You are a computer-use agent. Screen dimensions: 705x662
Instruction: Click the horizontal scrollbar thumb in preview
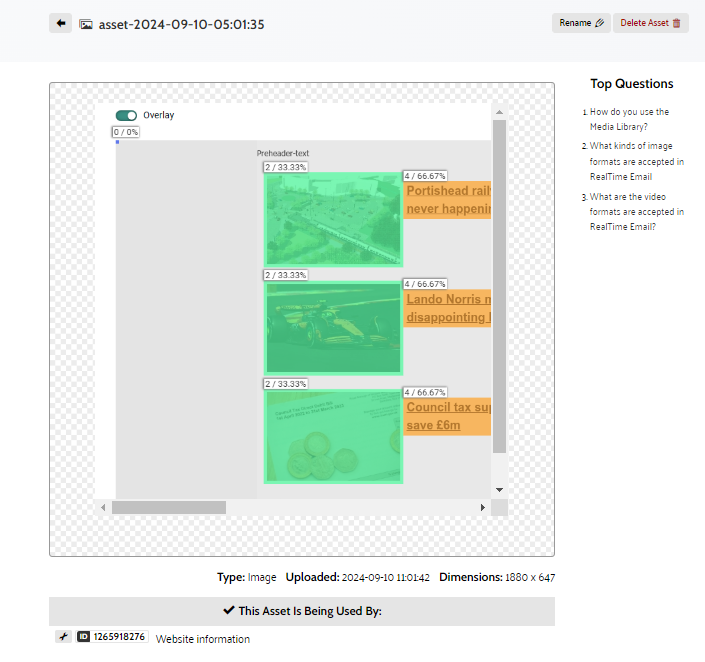169,508
